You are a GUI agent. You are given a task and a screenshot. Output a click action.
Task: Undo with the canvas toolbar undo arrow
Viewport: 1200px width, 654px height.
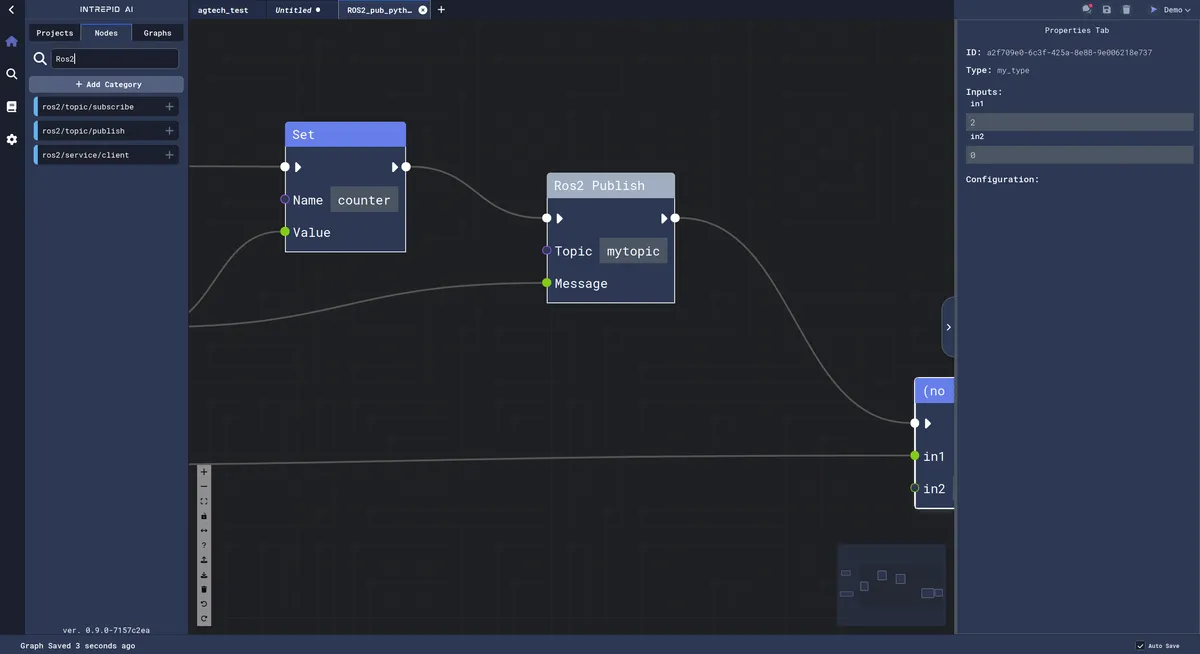[204, 604]
